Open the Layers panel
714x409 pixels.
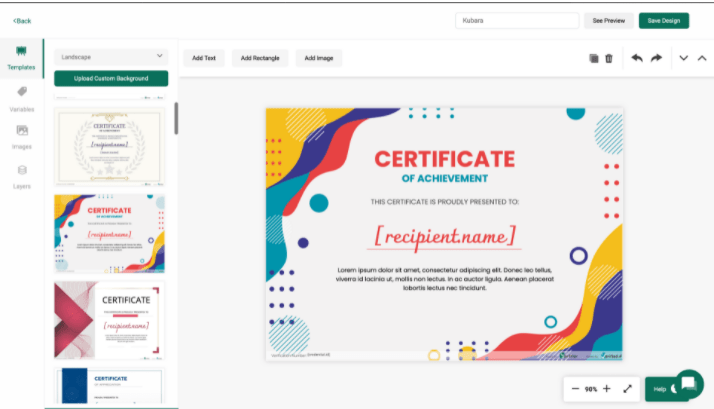pyautogui.click(x=21, y=176)
